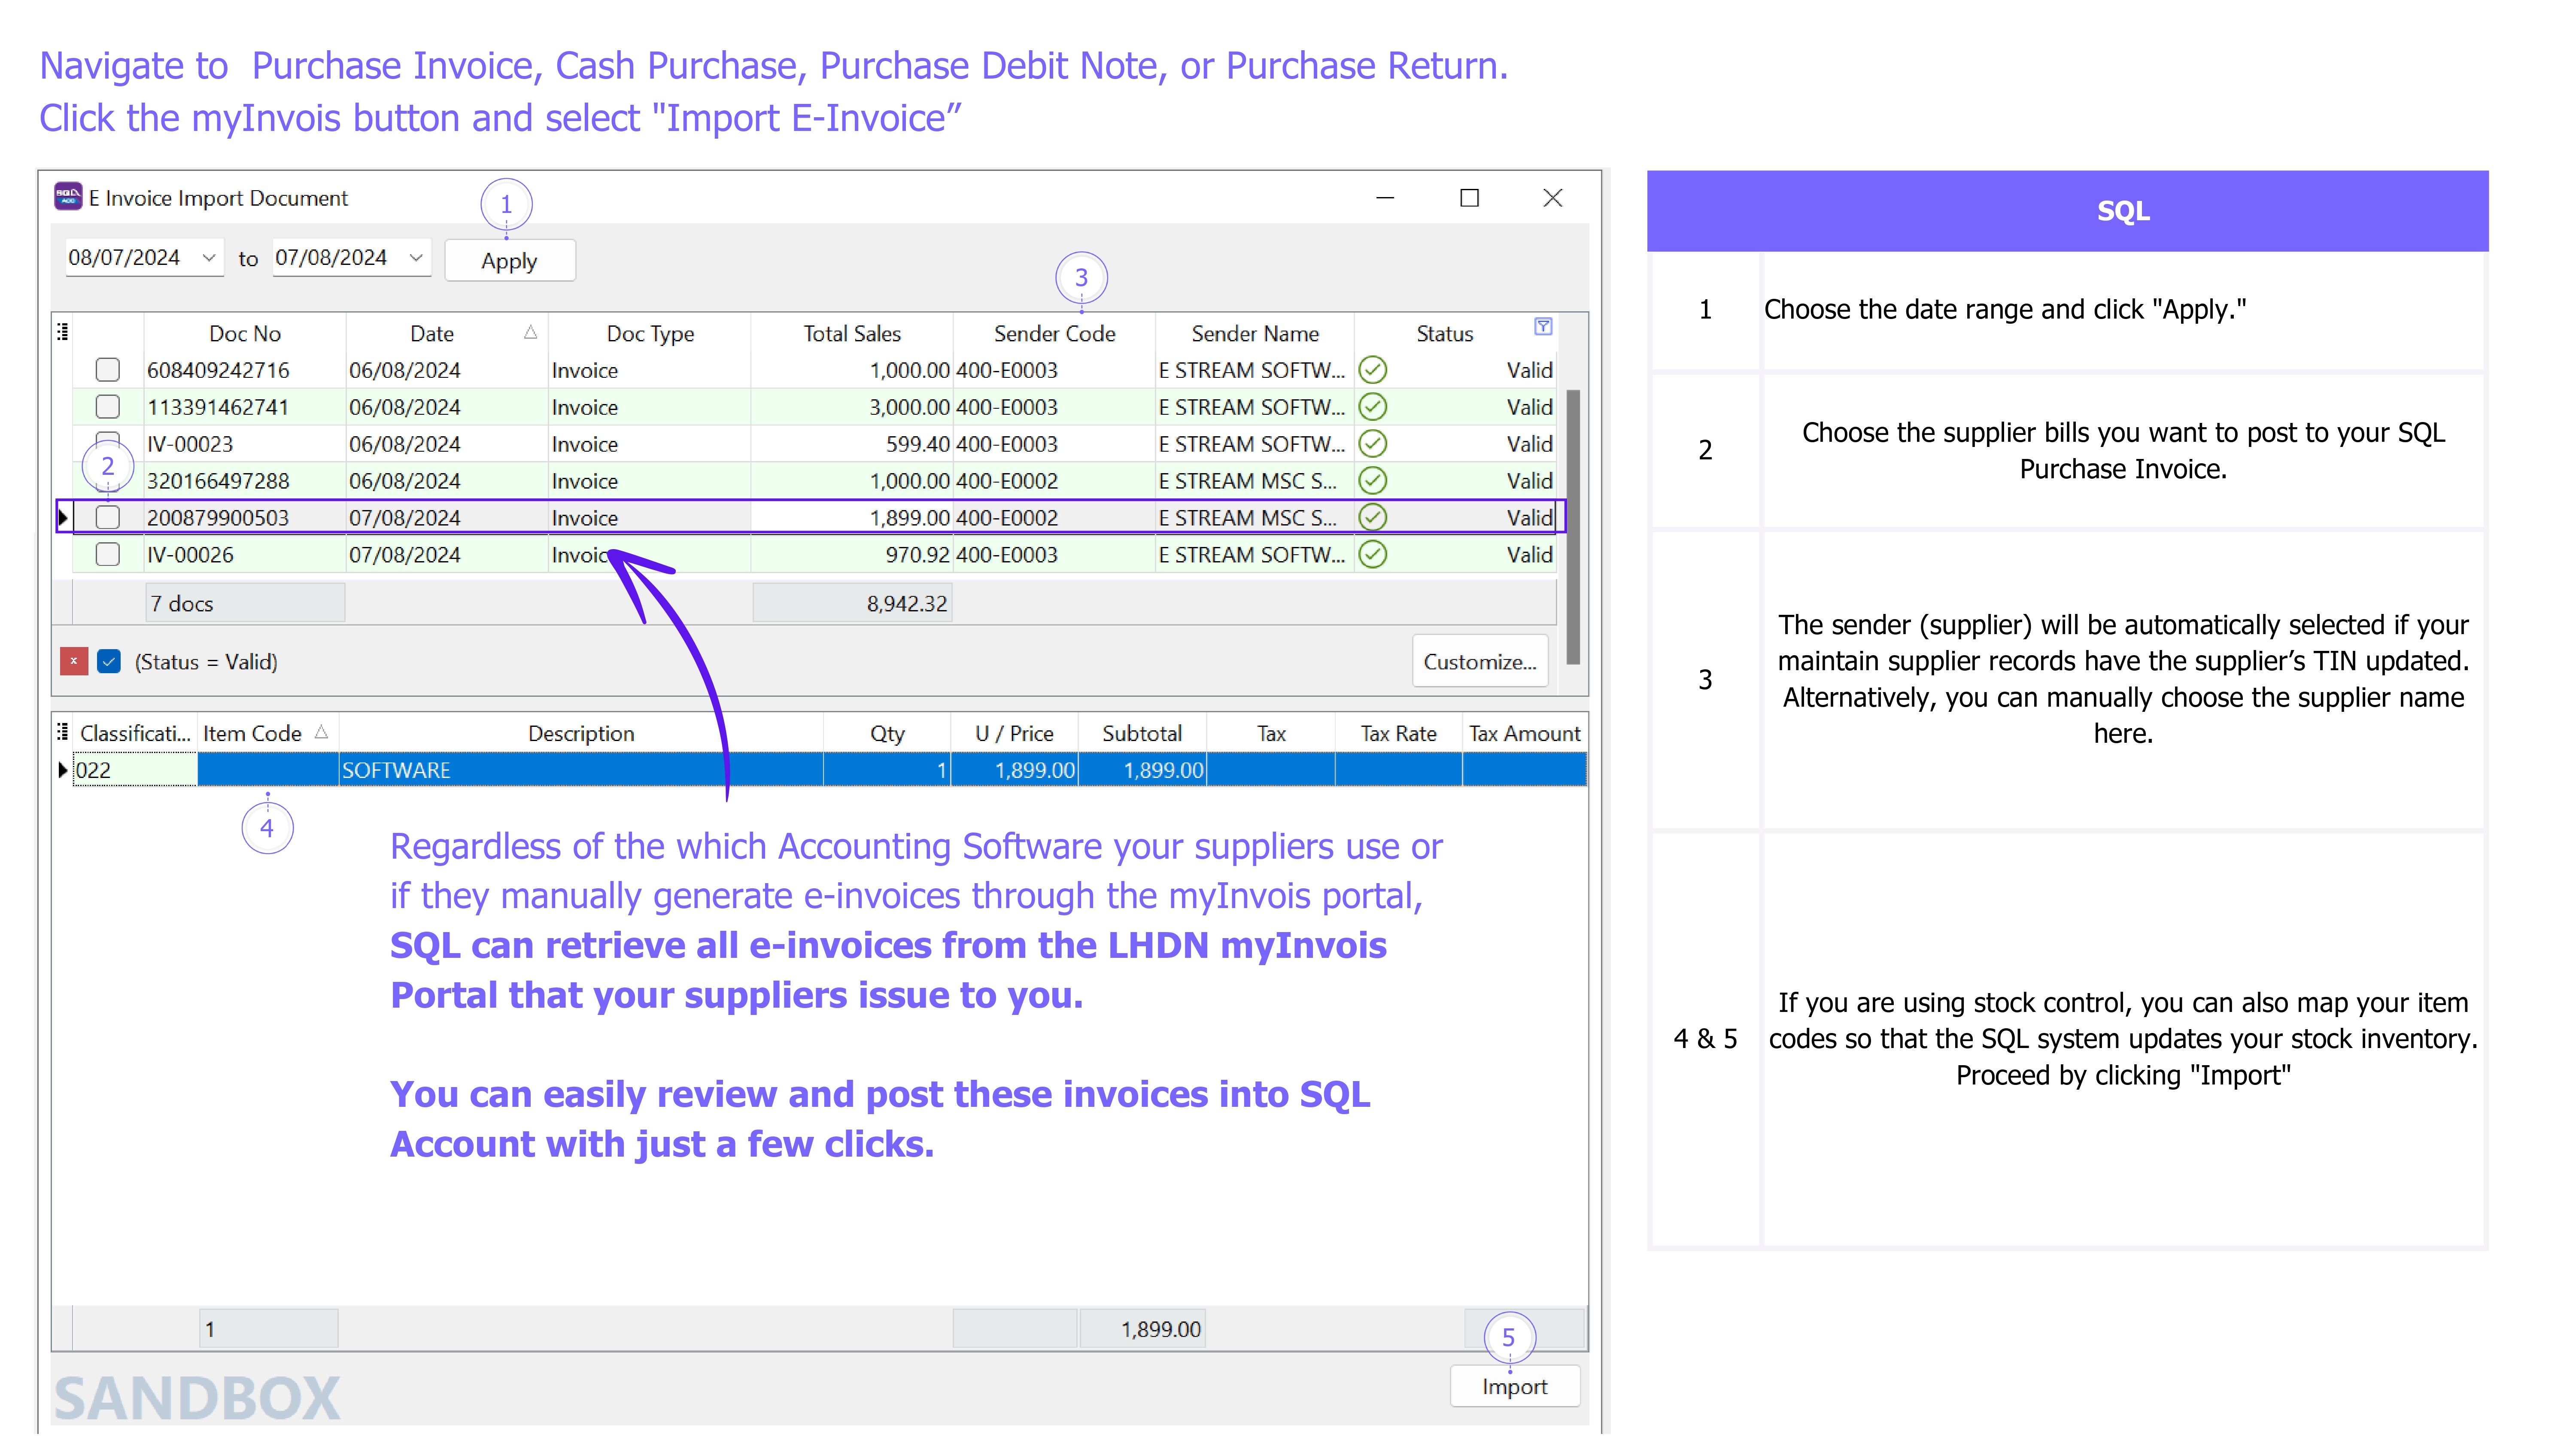This screenshot has width=2576, height=1449.
Task: Remove the Status = Valid filter (red X)
Action: point(74,661)
